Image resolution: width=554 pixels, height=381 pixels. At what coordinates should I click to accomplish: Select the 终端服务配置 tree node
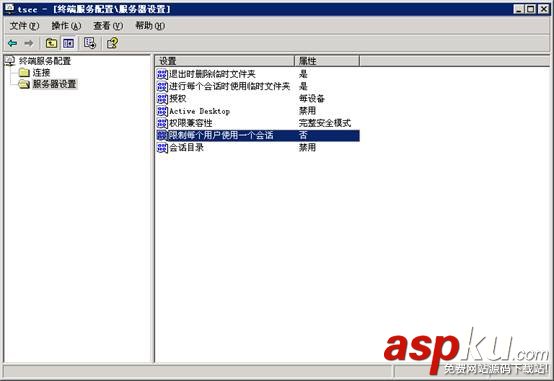click(x=45, y=61)
